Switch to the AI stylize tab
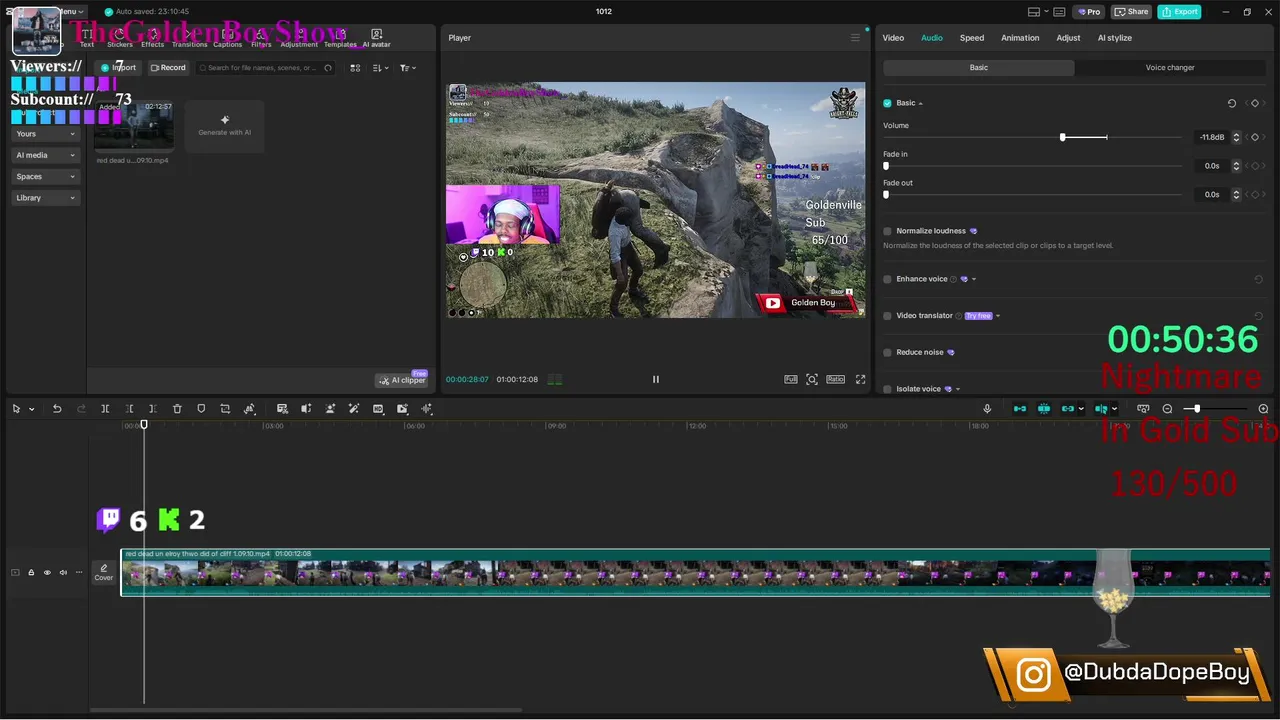Viewport: 1280px width, 720px height. pos(1115,38)
